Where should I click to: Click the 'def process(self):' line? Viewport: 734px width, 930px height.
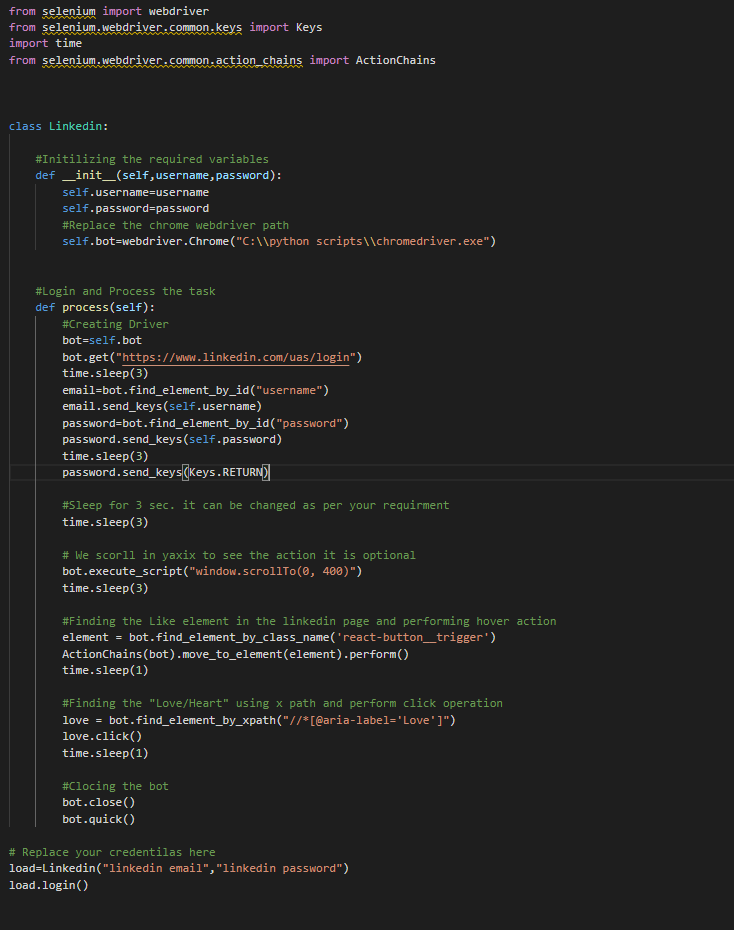95,307
